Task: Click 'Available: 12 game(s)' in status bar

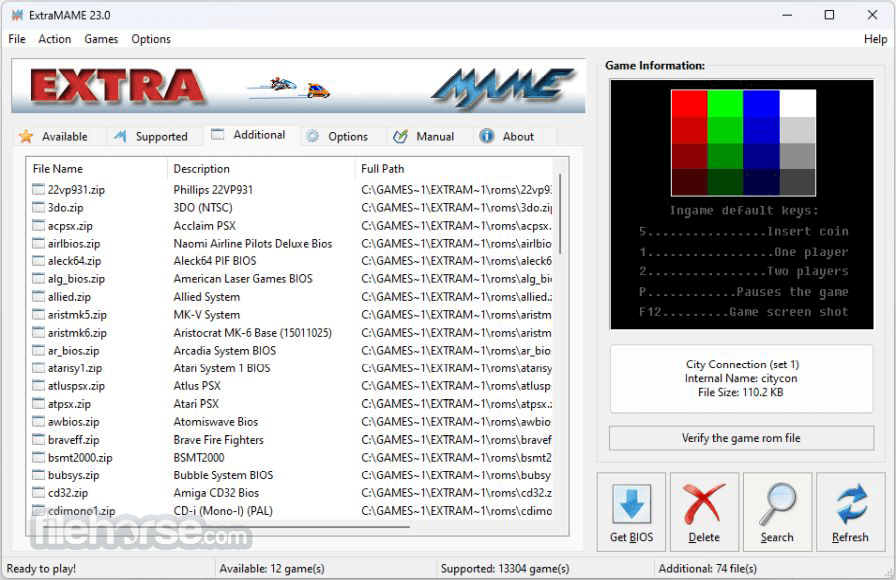Action: pos(272,569)
